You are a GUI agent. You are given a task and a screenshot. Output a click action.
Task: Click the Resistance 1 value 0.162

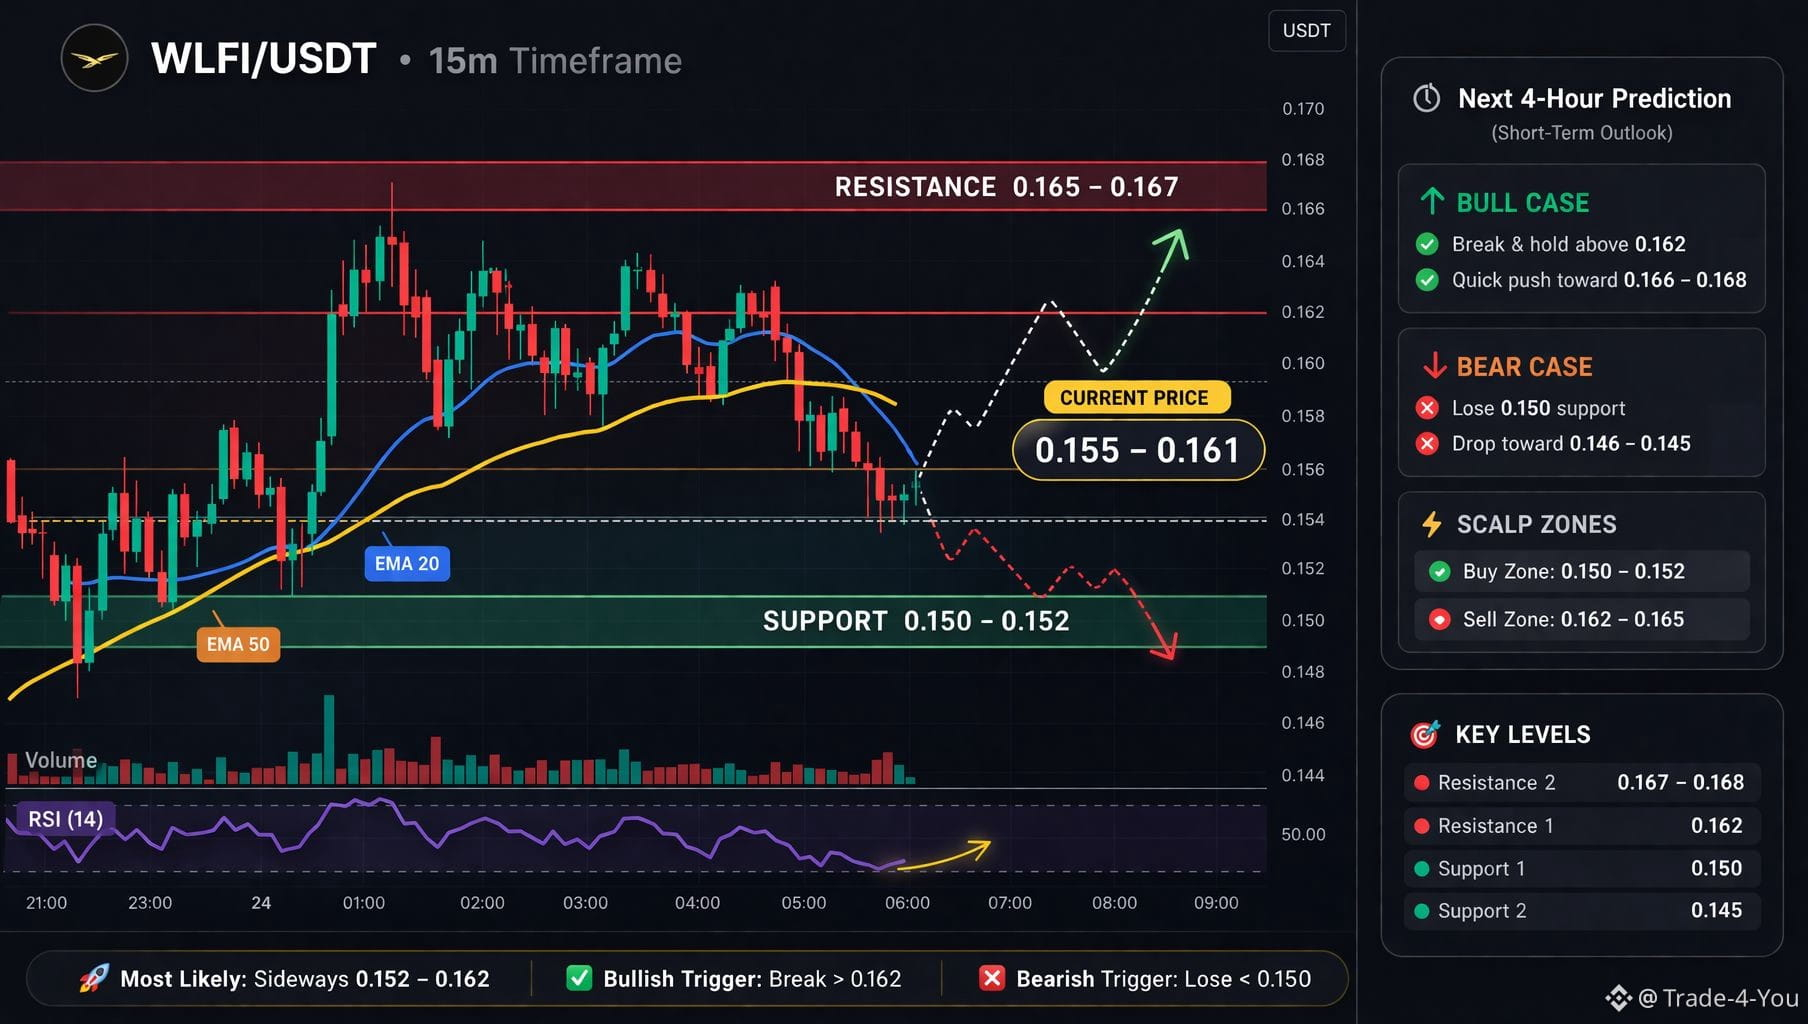pos(1716,826)
